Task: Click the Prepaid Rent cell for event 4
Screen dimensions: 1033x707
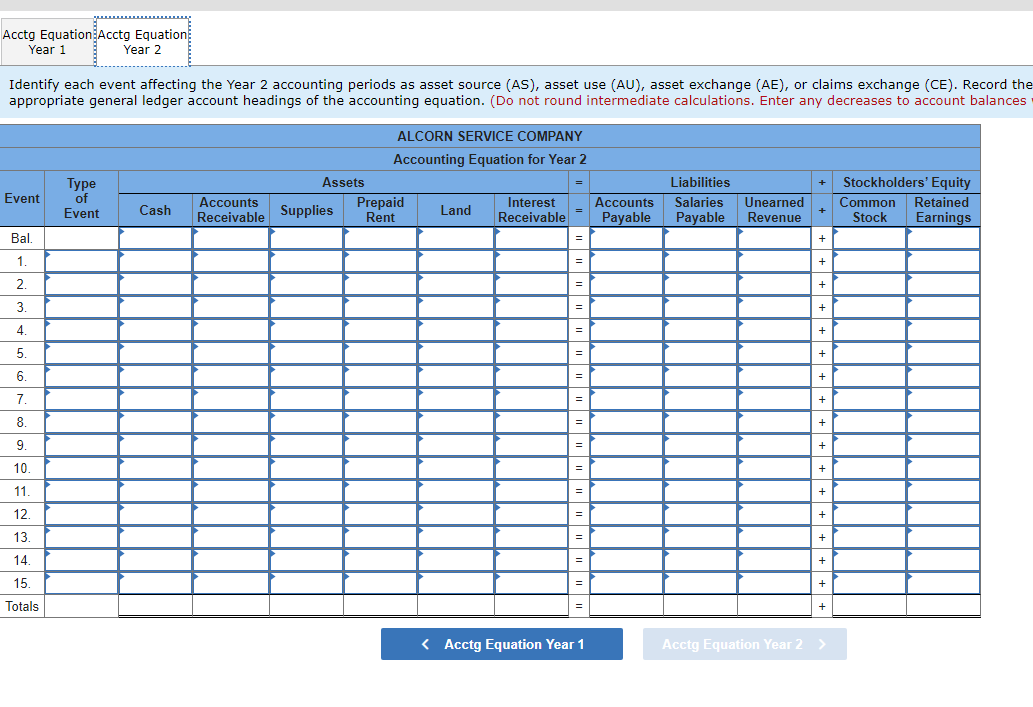Action: pyautogui.click(x=381, y=330)
